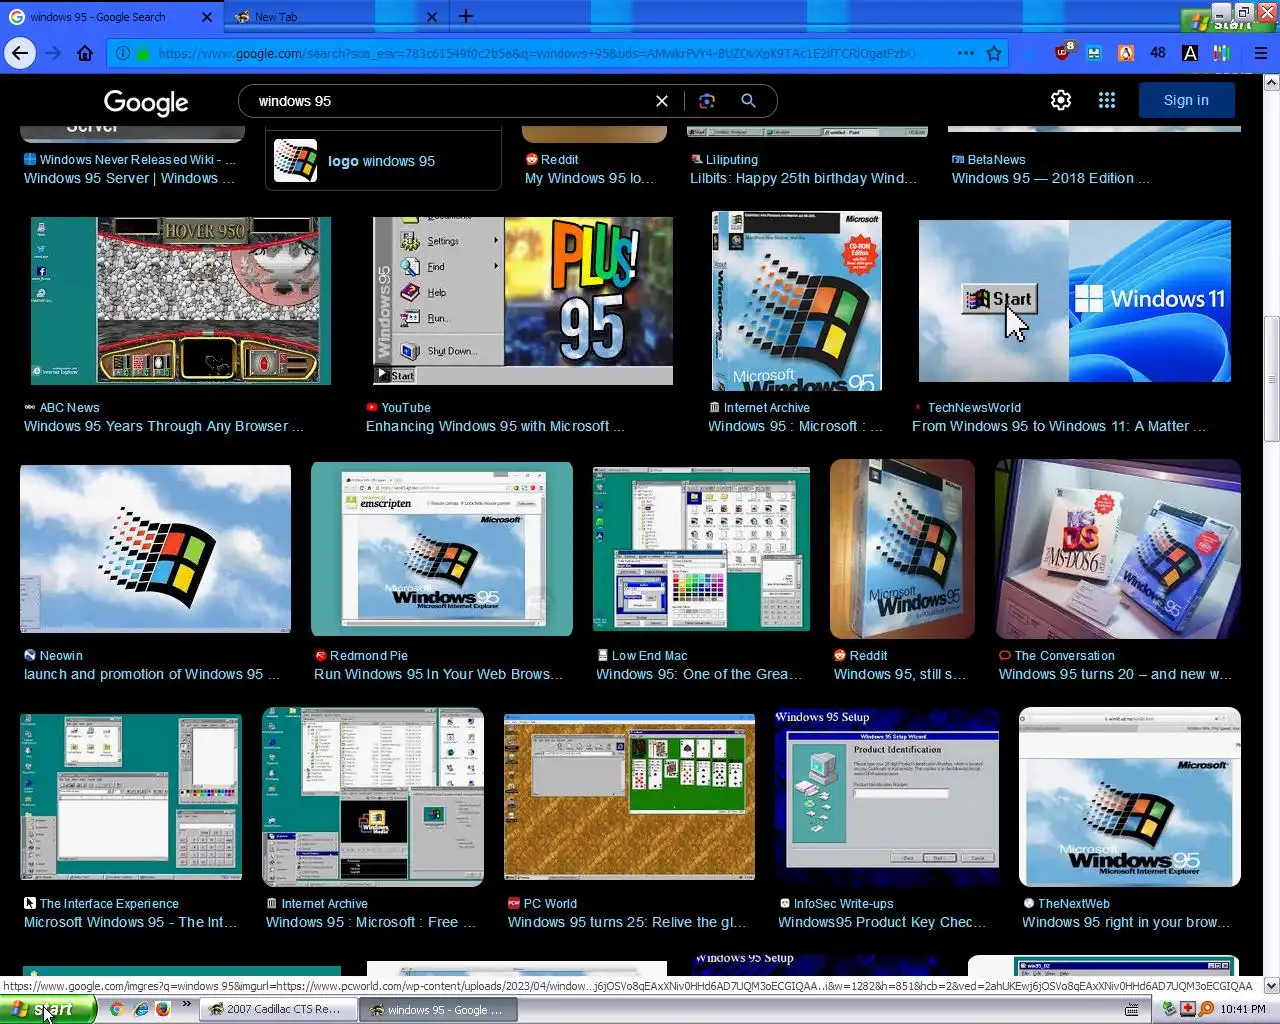Open the PC World solitaire thumbnail
The width and height of the screenshot is (1280, 1024).
[x=629, y=797]
